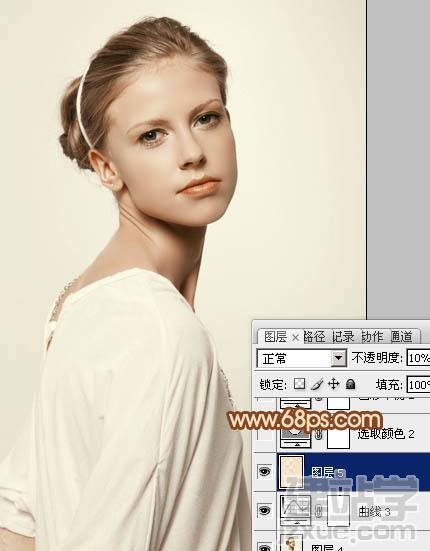Click the link icon on 曲线 3
The width and height of the screenshot is (430, 551).
(319, 511)
